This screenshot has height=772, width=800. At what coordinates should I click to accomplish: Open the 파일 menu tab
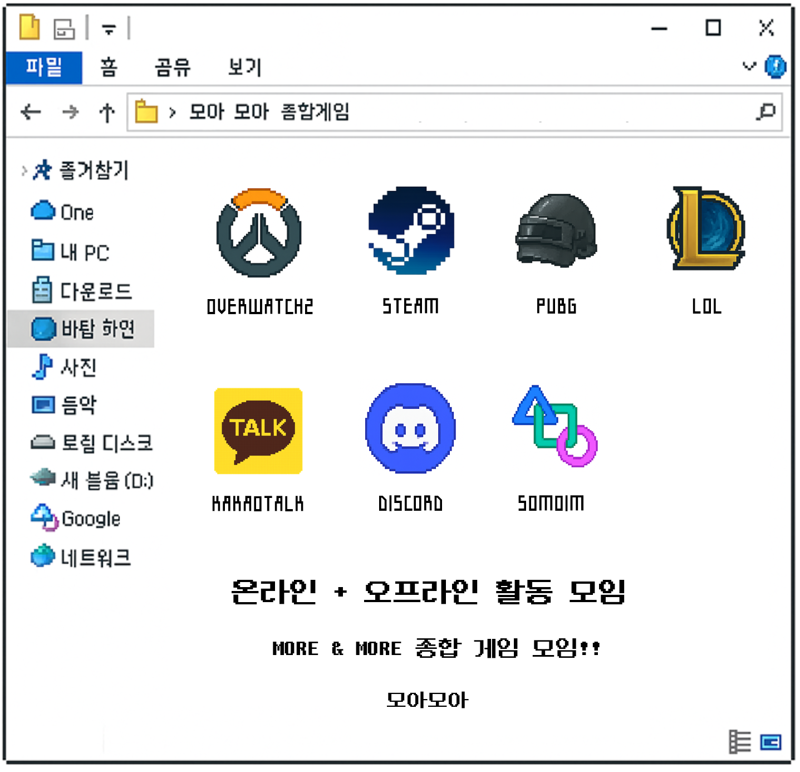44,67
